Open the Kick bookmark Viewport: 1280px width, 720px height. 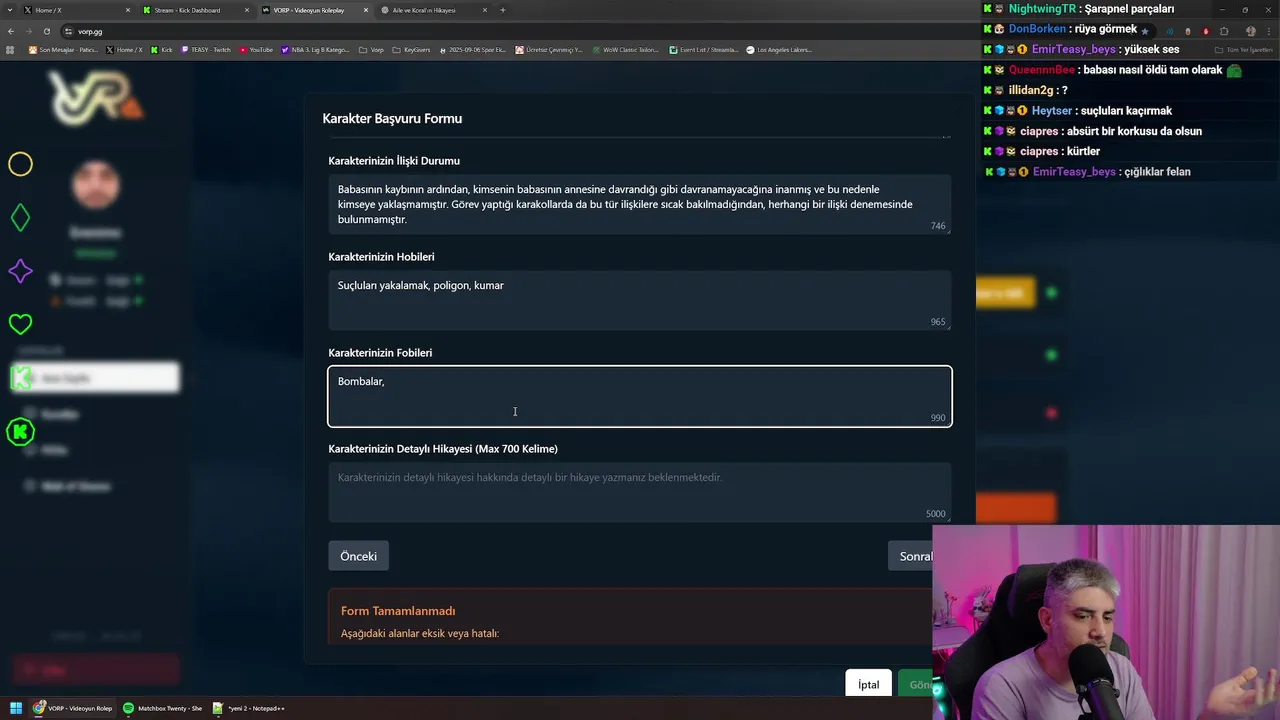pos(162,49)
